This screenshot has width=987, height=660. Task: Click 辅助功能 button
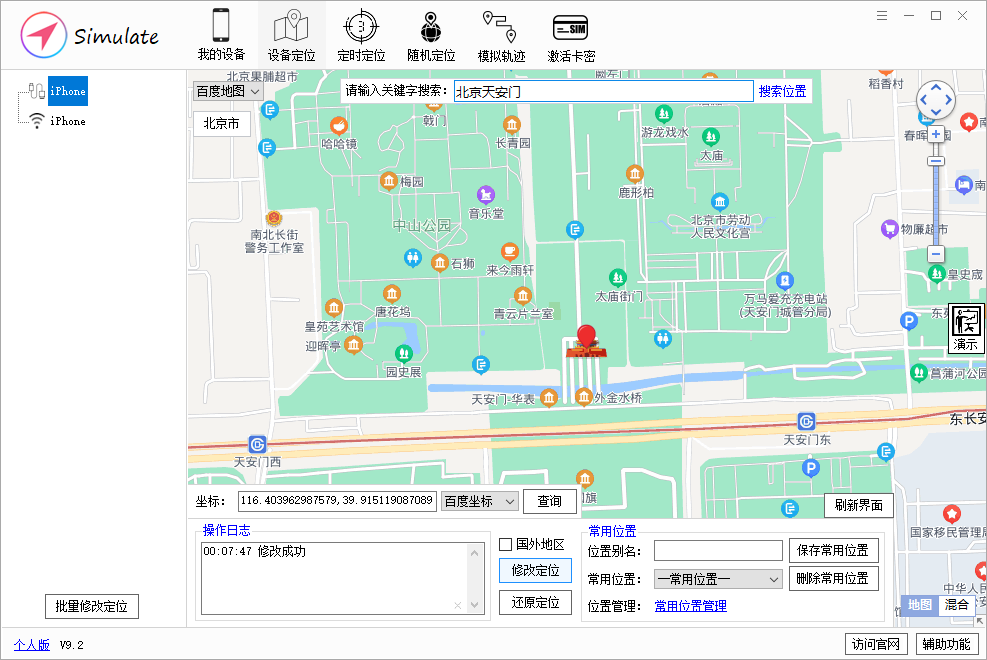947,644
